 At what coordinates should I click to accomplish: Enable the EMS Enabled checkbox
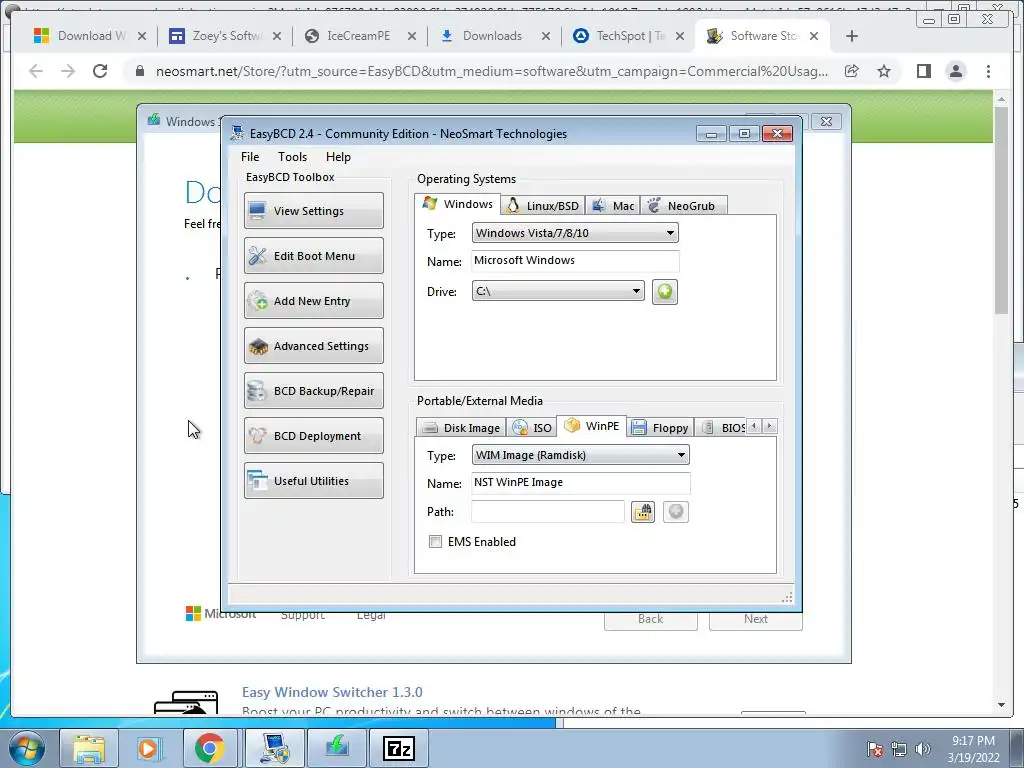(436, 541)
